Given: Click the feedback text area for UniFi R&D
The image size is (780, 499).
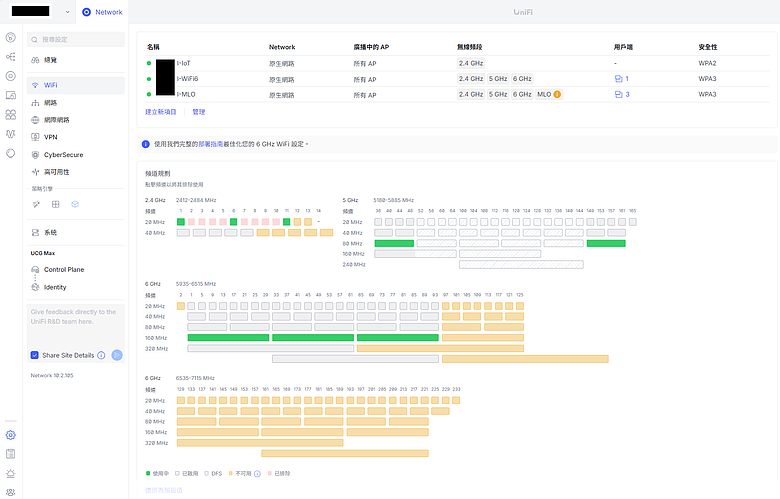Looking at the screenshot, I should pos(76,326).
